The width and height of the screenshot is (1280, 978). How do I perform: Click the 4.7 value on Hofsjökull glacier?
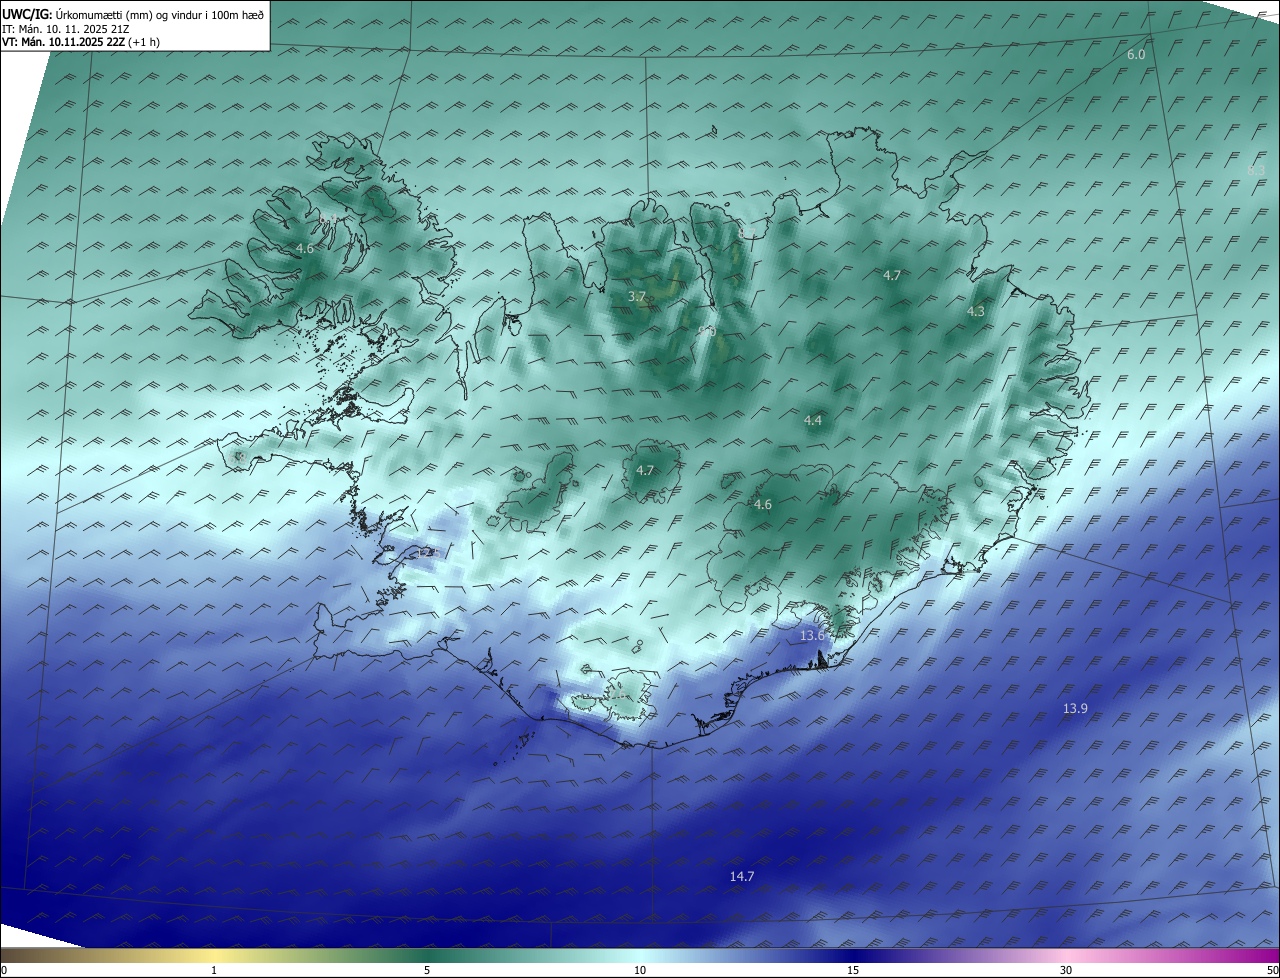point(645,471)
